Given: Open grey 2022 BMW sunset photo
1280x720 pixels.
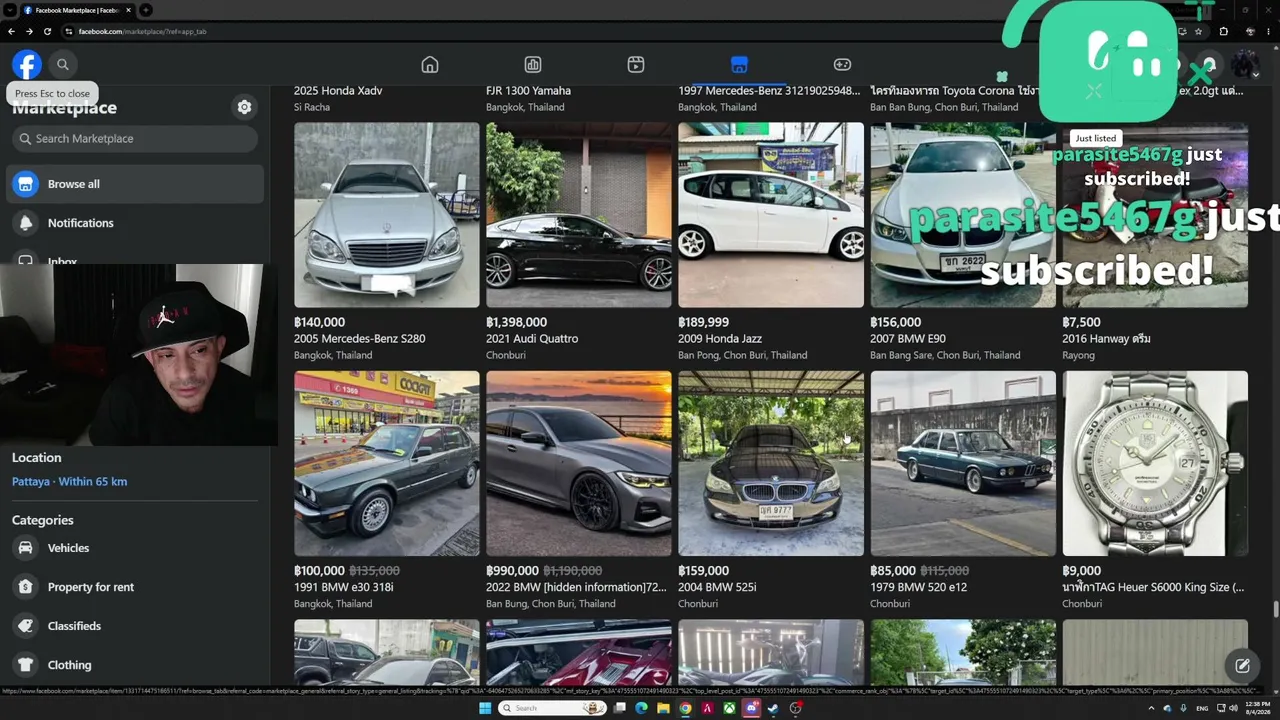Looking at the screenshot, I should coord(579,463).
